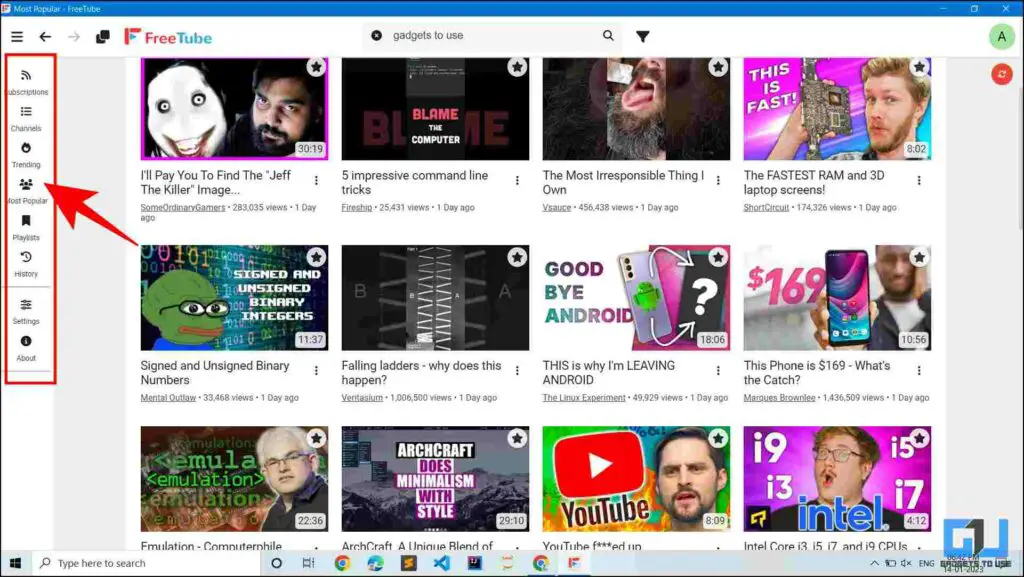This screenshot has width=1024, height=577.
Task: Open the title "This Phone is $169 - What's the Catch?"
Action: [816, 373]
